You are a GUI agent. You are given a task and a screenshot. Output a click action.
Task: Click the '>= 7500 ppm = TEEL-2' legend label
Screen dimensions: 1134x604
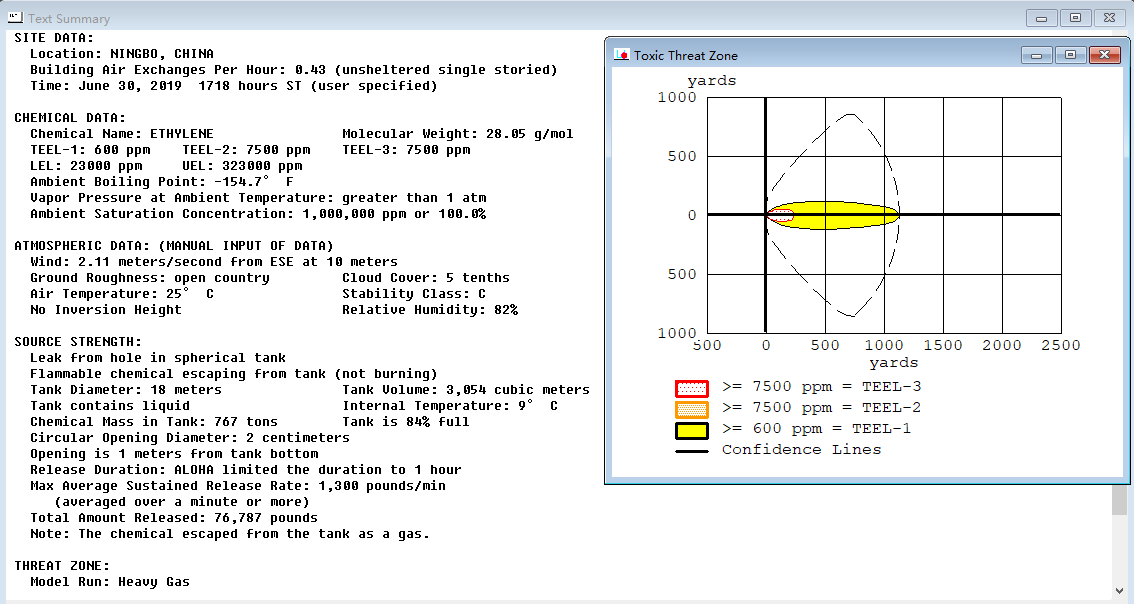822,407
